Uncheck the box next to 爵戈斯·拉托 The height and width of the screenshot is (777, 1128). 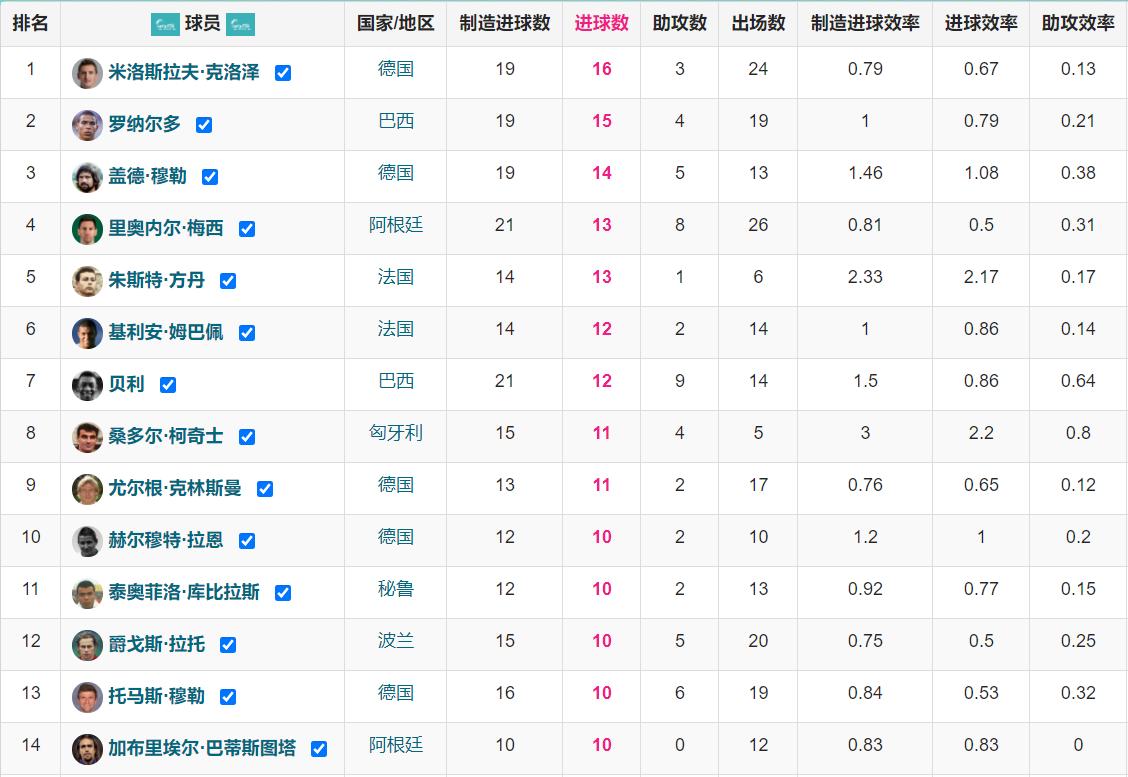(x=228, y=645)
